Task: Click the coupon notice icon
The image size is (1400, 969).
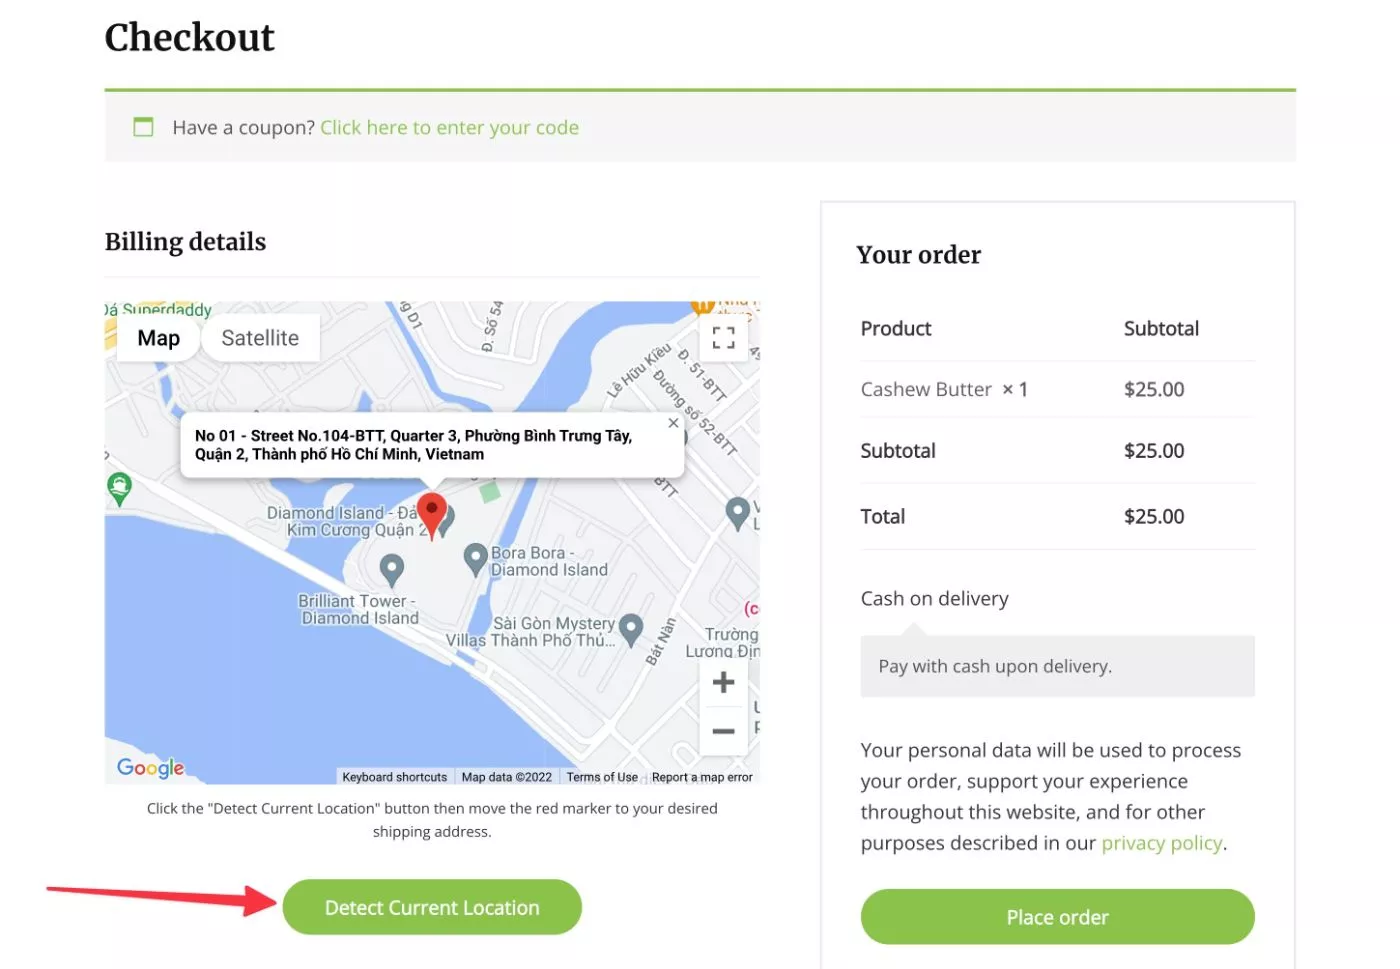Action: tap(144, 127)
